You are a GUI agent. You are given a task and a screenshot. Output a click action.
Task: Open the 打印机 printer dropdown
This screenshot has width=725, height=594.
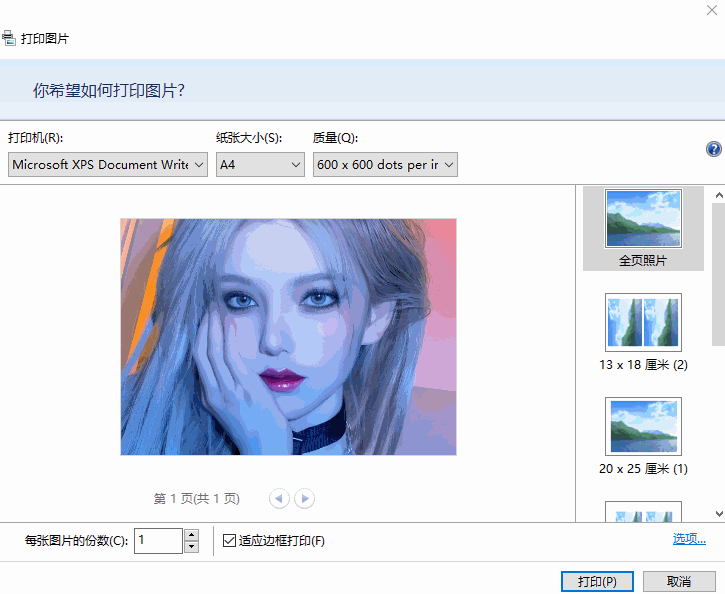click(108, 165)
